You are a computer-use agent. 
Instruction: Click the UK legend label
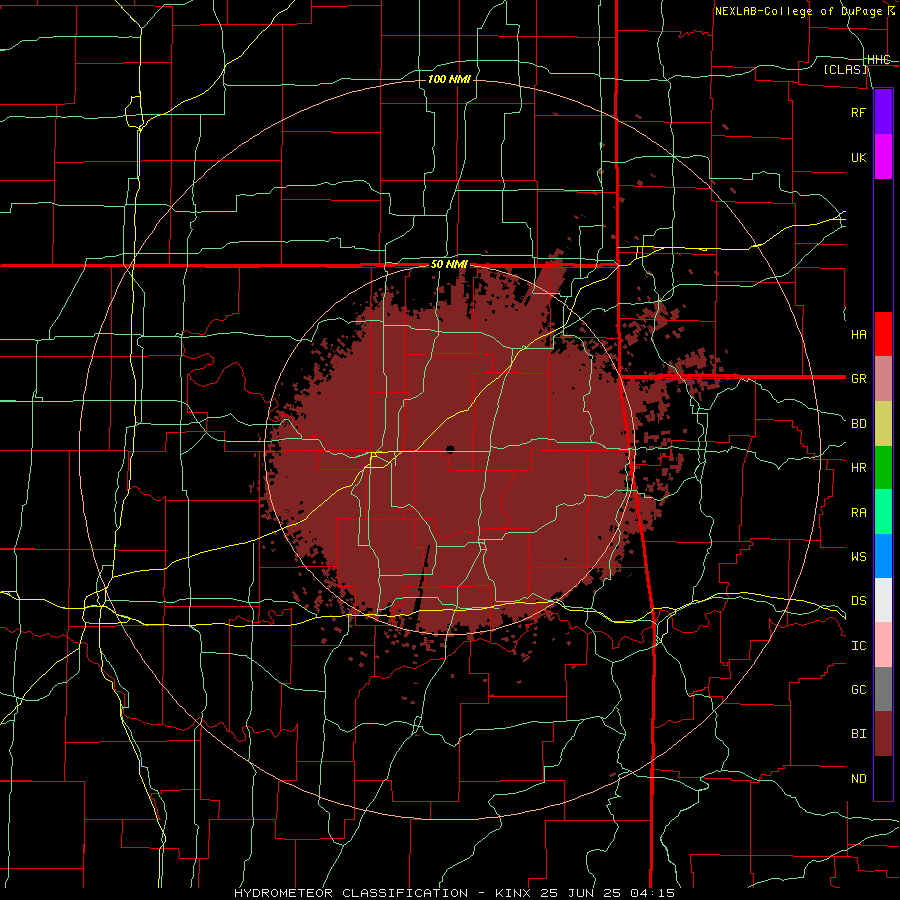[x=858, y=157]
